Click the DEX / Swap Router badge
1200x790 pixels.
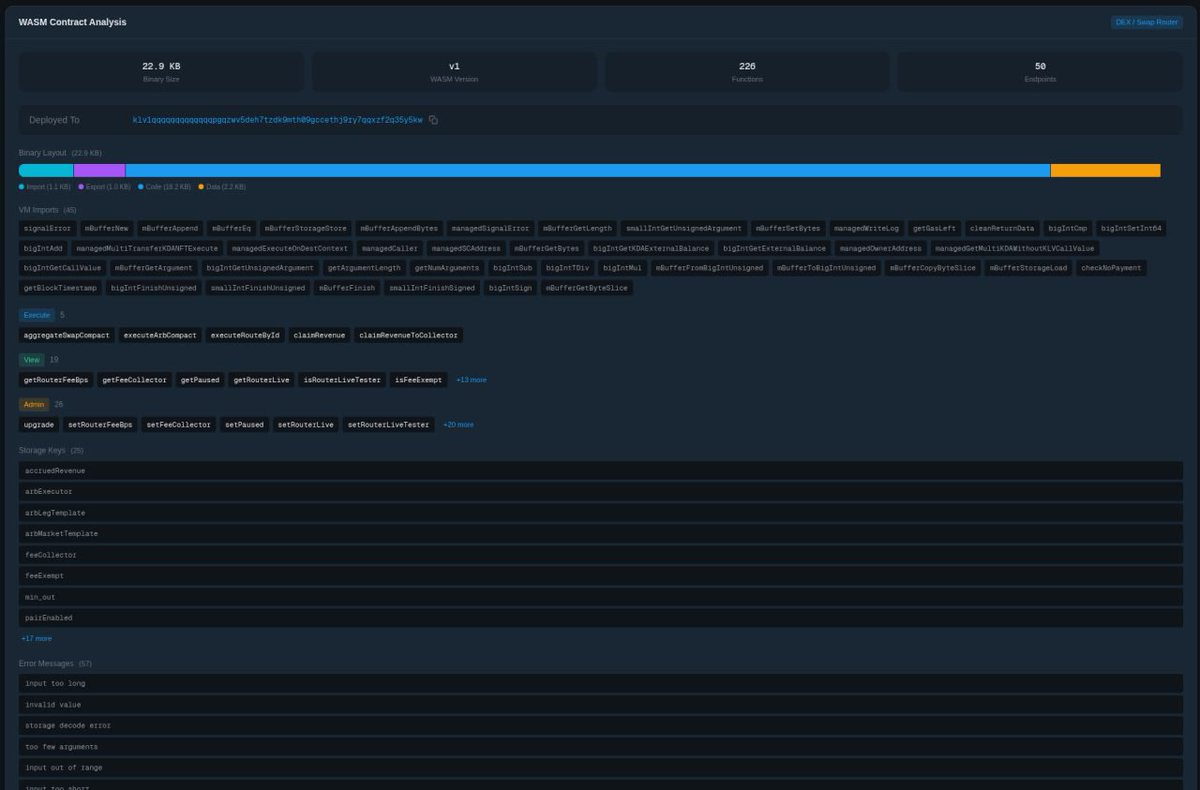(x=1146, y=22)
